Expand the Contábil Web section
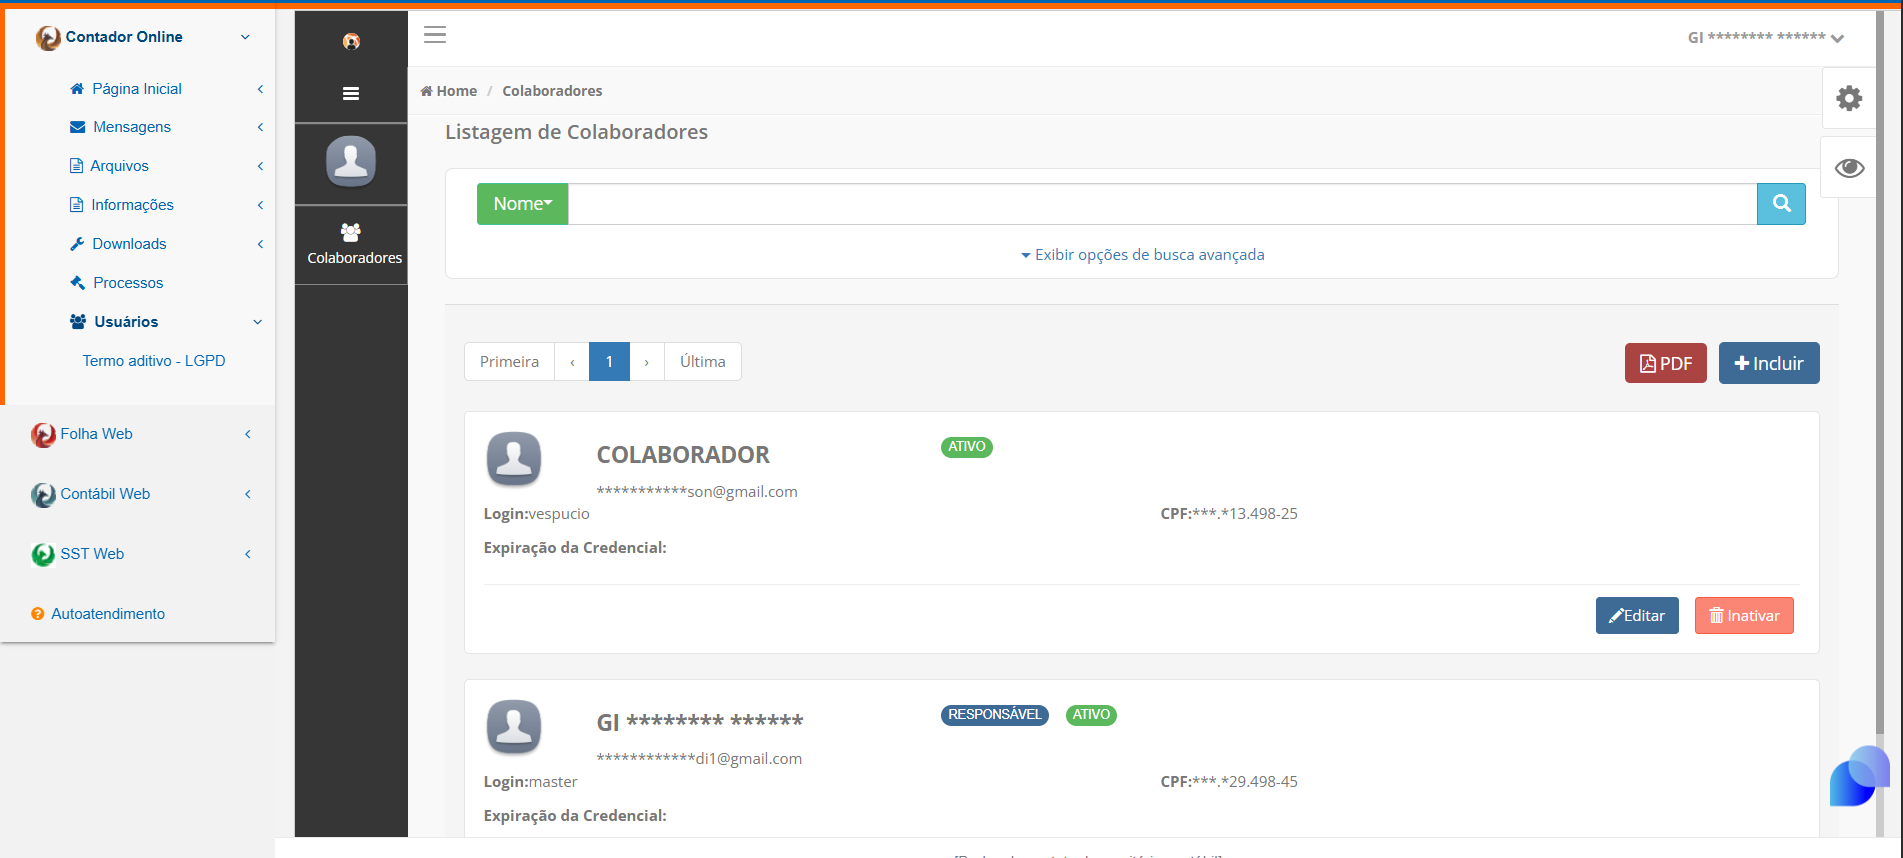Image resolution: width=1903 pixels, height=858 pixels. pos(248,494)
